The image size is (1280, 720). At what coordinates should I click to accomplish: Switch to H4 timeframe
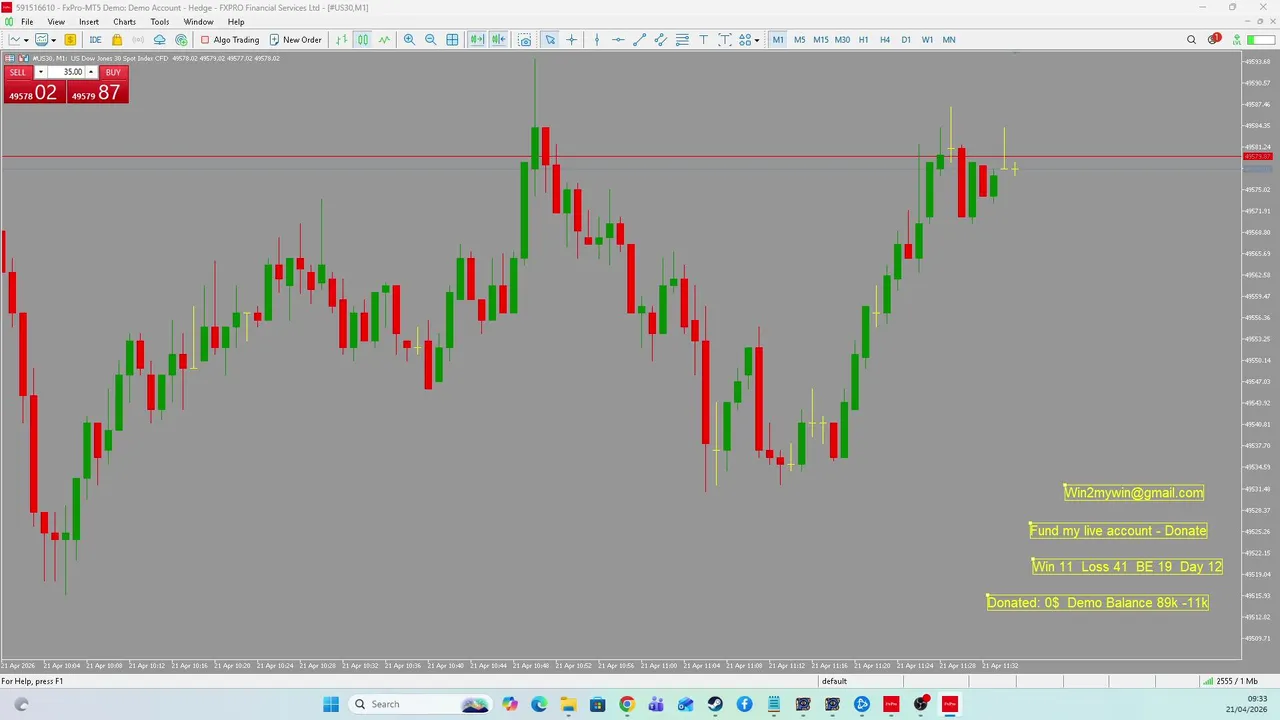click(885, 40)
